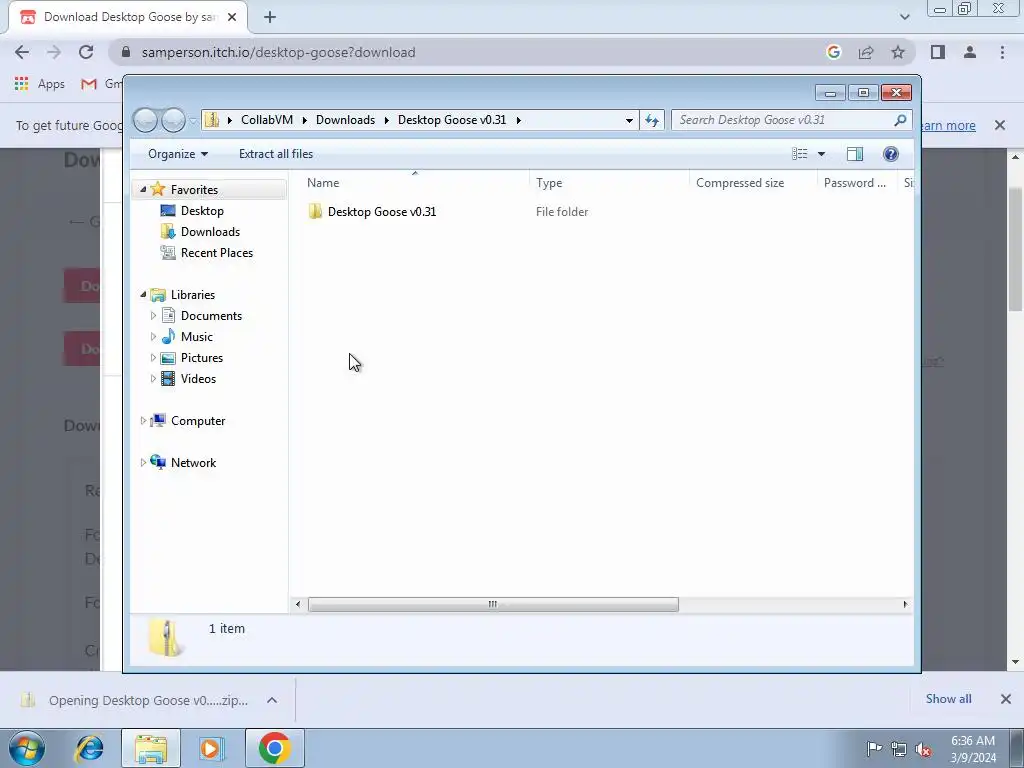Click the horizontal scrollbar thumb in file list

(493, 605)
